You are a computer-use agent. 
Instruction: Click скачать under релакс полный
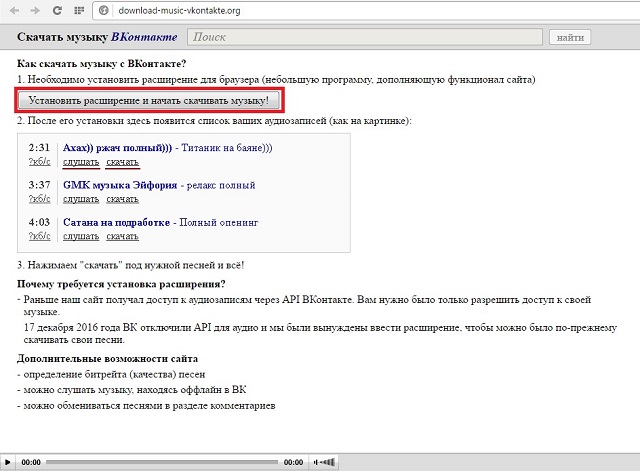point(122,199)
